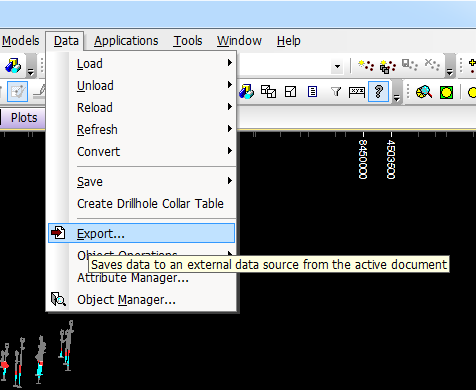Screen dimensions: 476x390
Task: Click the document list icon in toolbar
Action: coord(312,91)
